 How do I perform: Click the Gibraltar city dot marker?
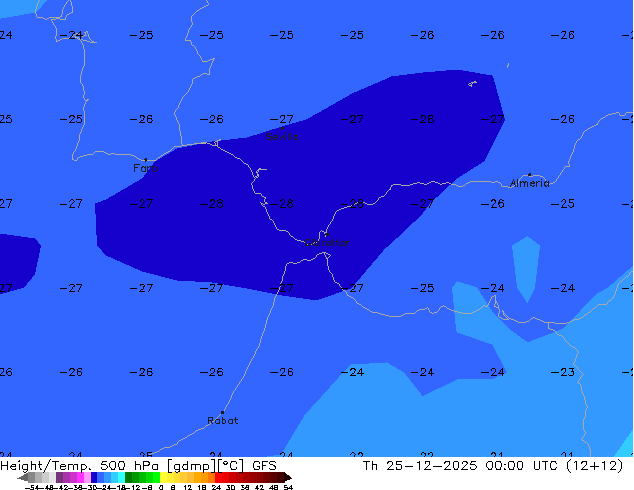click(x=327, y=234)
